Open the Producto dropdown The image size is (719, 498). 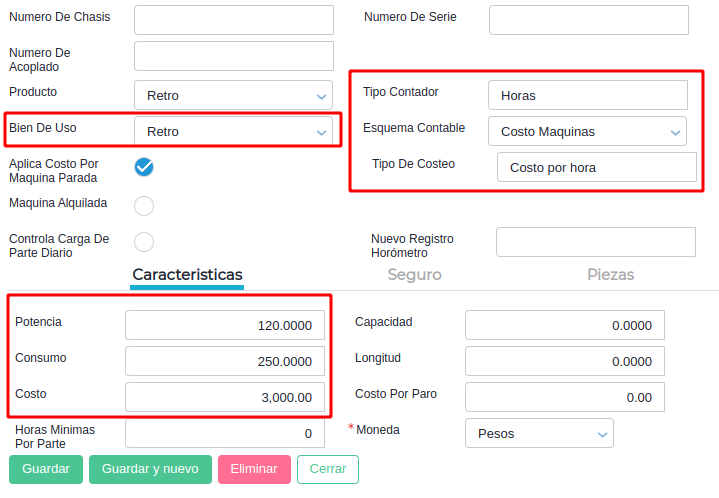tap(233, 96)
